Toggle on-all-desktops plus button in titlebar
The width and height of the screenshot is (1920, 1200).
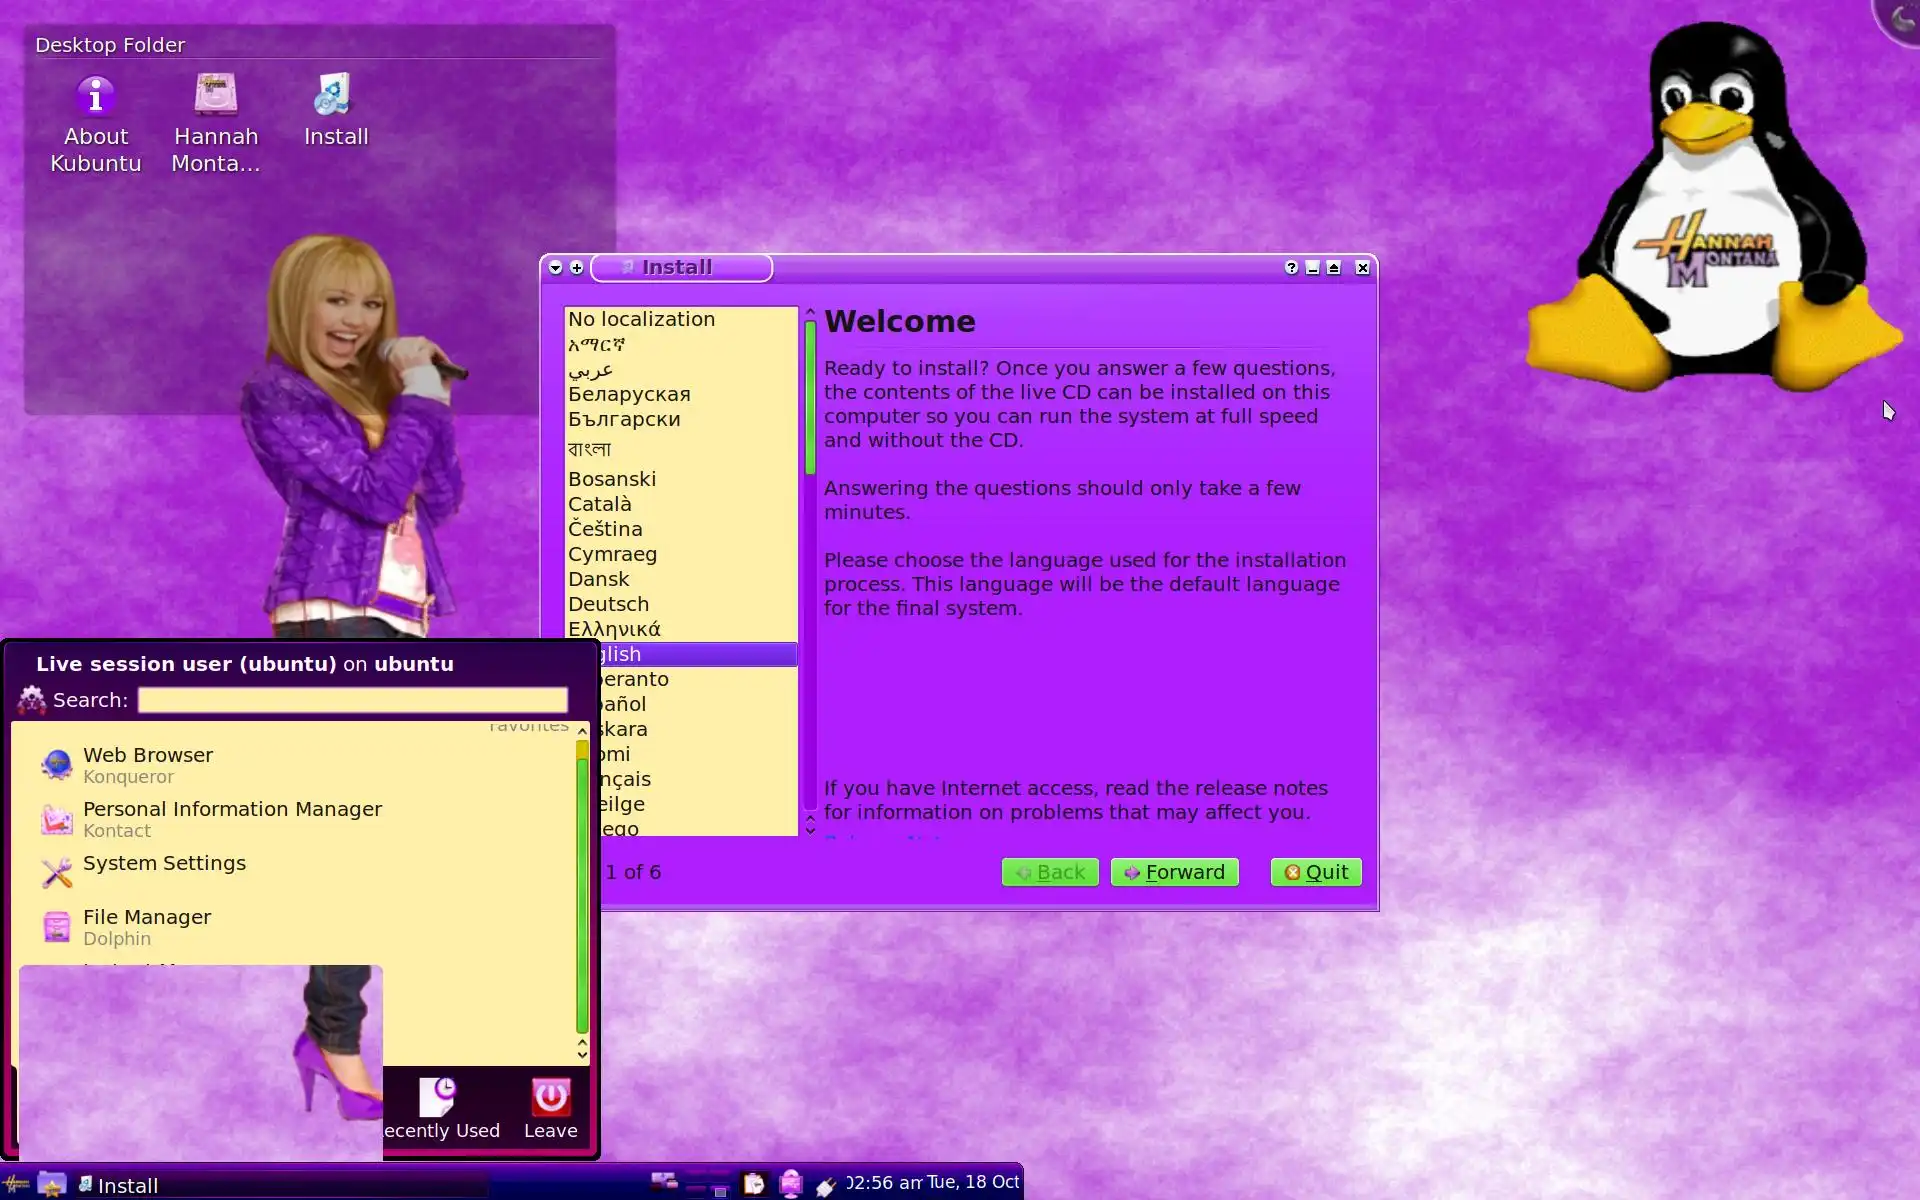pos(577,268)
